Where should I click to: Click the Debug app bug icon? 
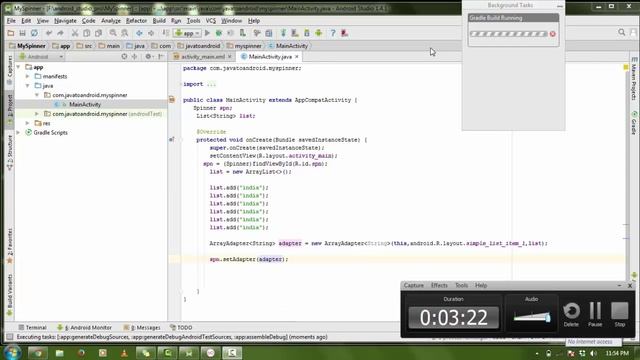click(x=219, y=33)
